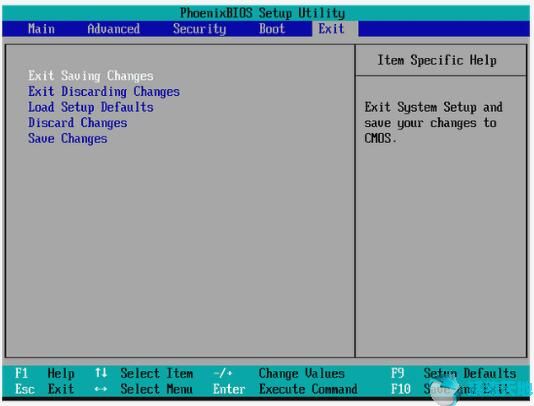534x406 pixels.
Task: Choose Load Setup Defaults
Action: click(x=91, y=107)
